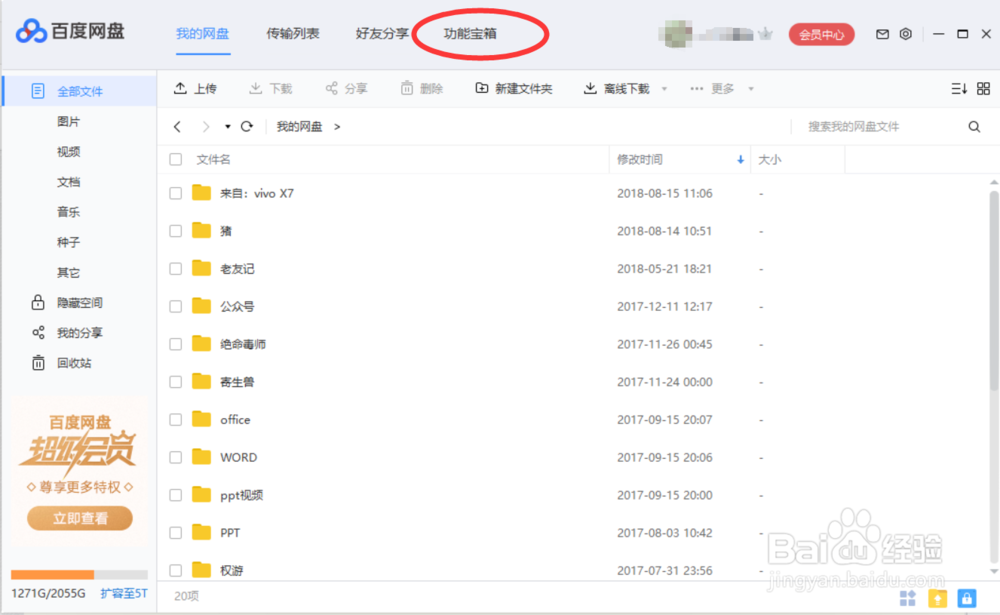The image size is (1000, 615).
Task: Expand the 更多 (more) dropdown arrow
Action: [750, 88]
